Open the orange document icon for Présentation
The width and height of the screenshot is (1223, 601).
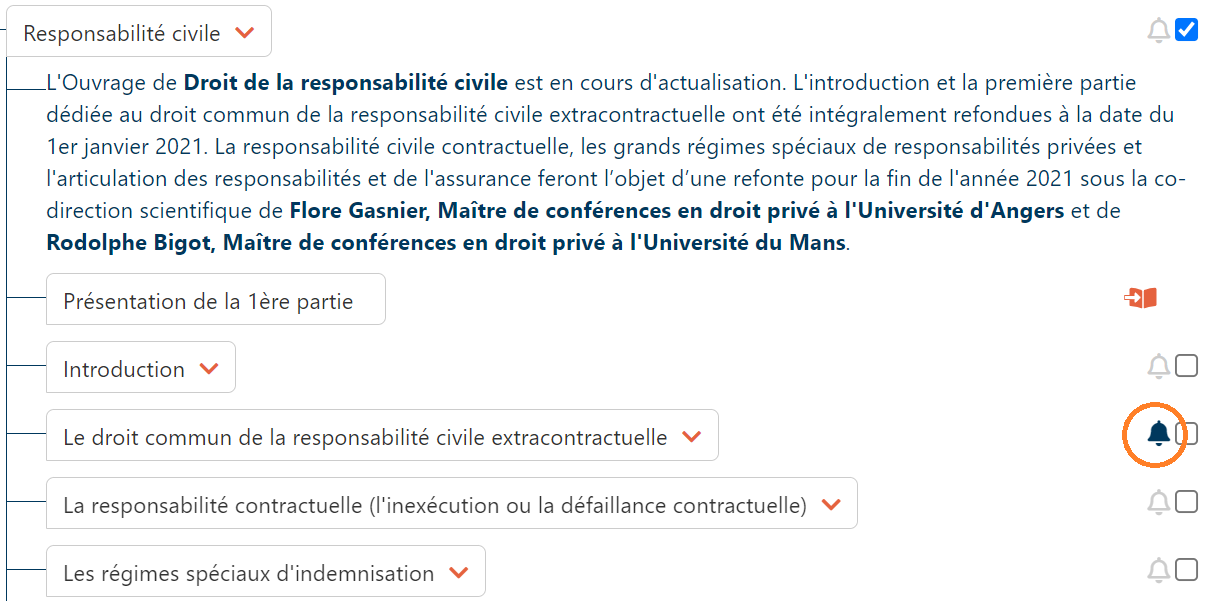point(1141,298)
